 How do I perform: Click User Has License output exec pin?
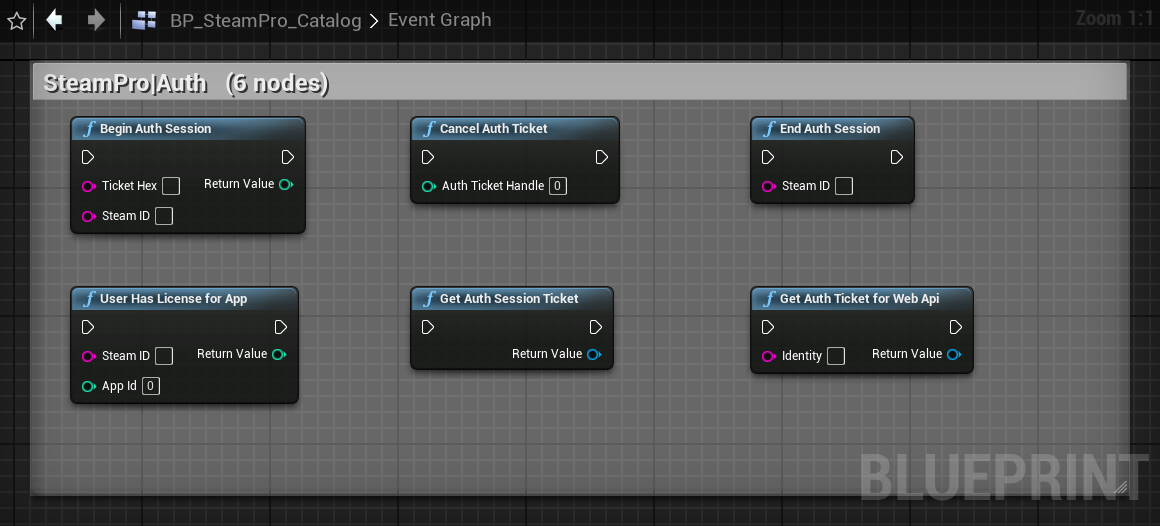tap(280, 327)
